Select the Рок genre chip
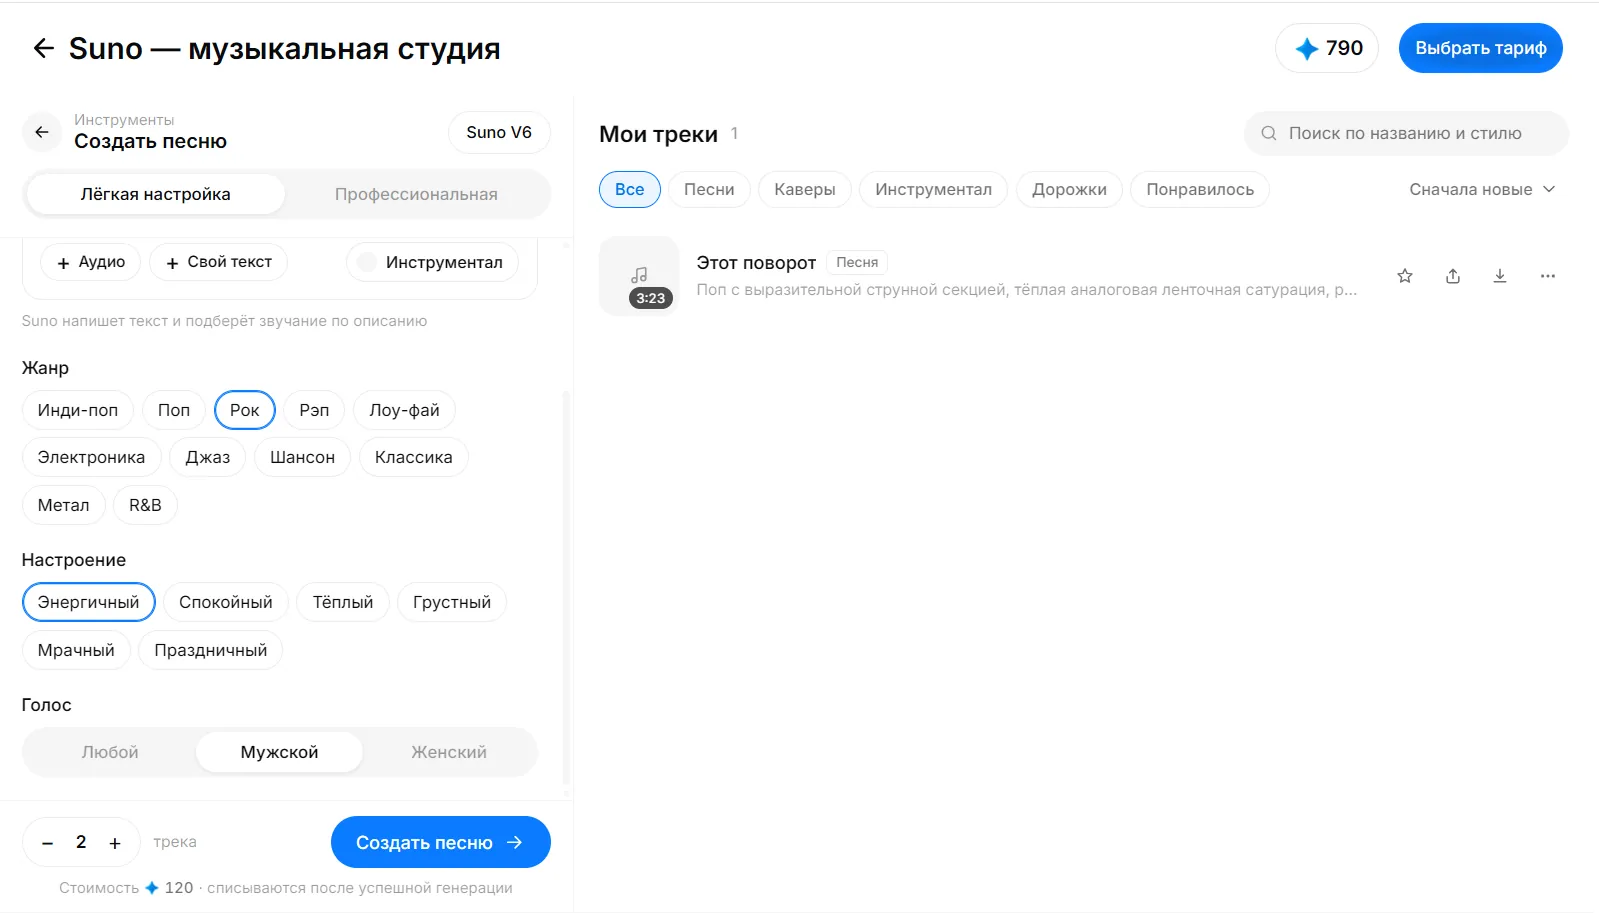 click(245, 410)
